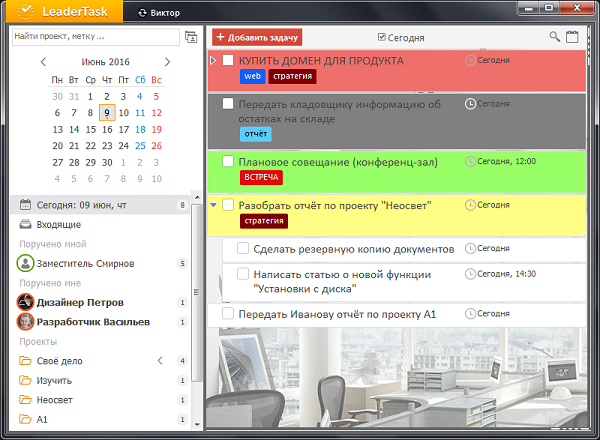Collapse subtasks of Разобрать отчёт task
Screen dimensions: 600x440
click(x=214, y=205)
